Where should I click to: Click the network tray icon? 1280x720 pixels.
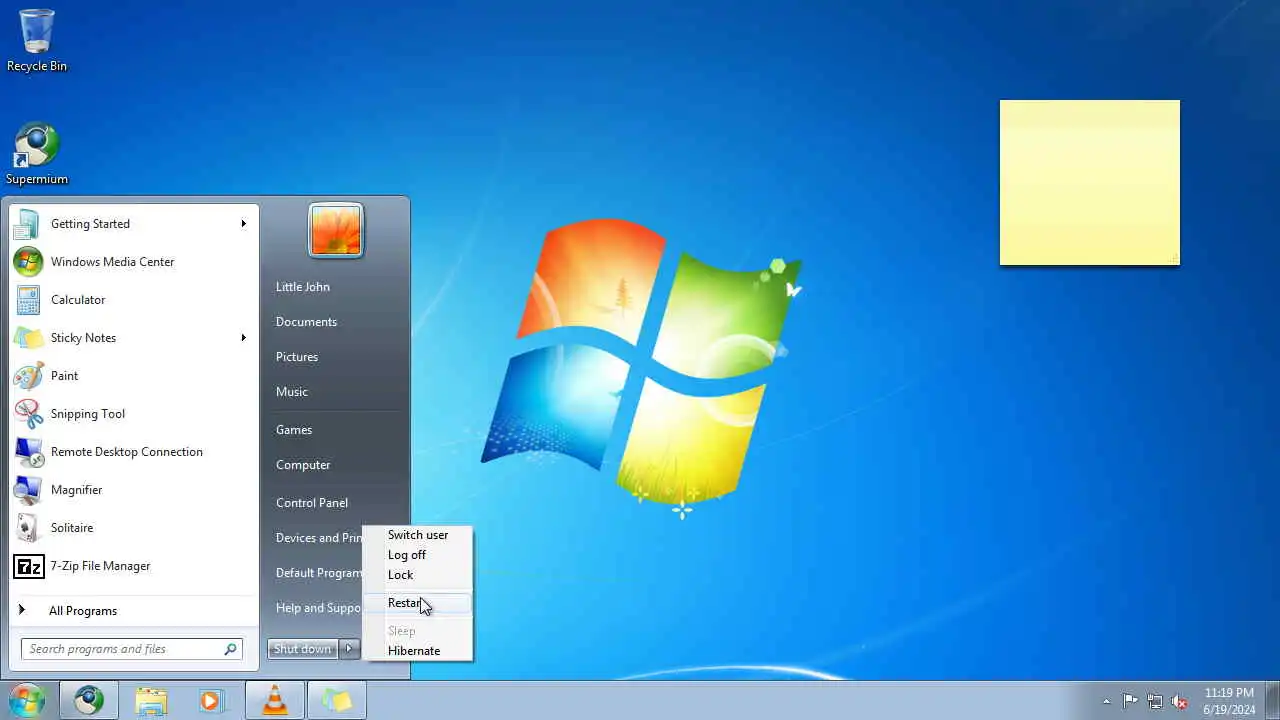1155,701
